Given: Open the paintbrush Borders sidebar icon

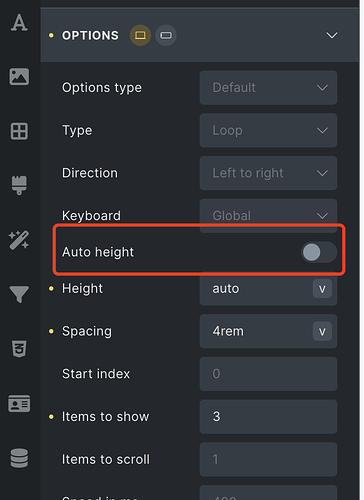Looking at the screenshot, I should tap(19, 185).
